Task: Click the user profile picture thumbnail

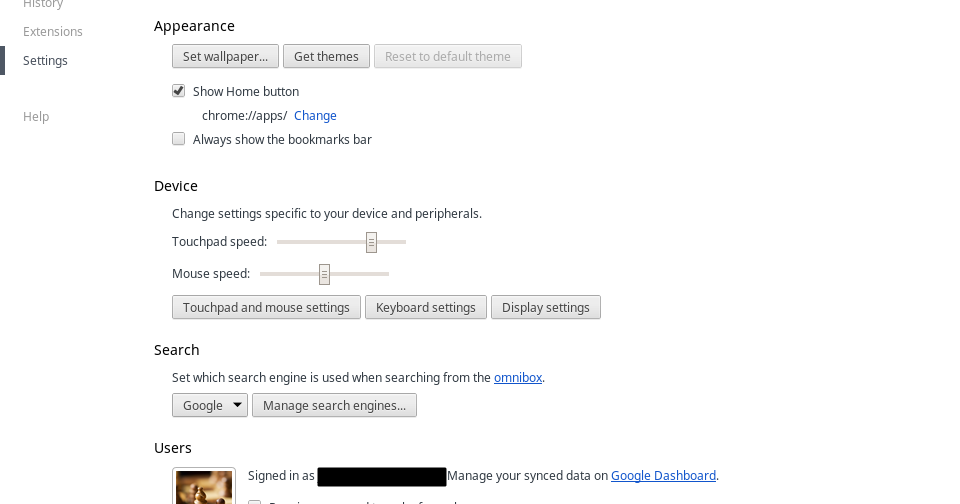Action: pos(204,486)
